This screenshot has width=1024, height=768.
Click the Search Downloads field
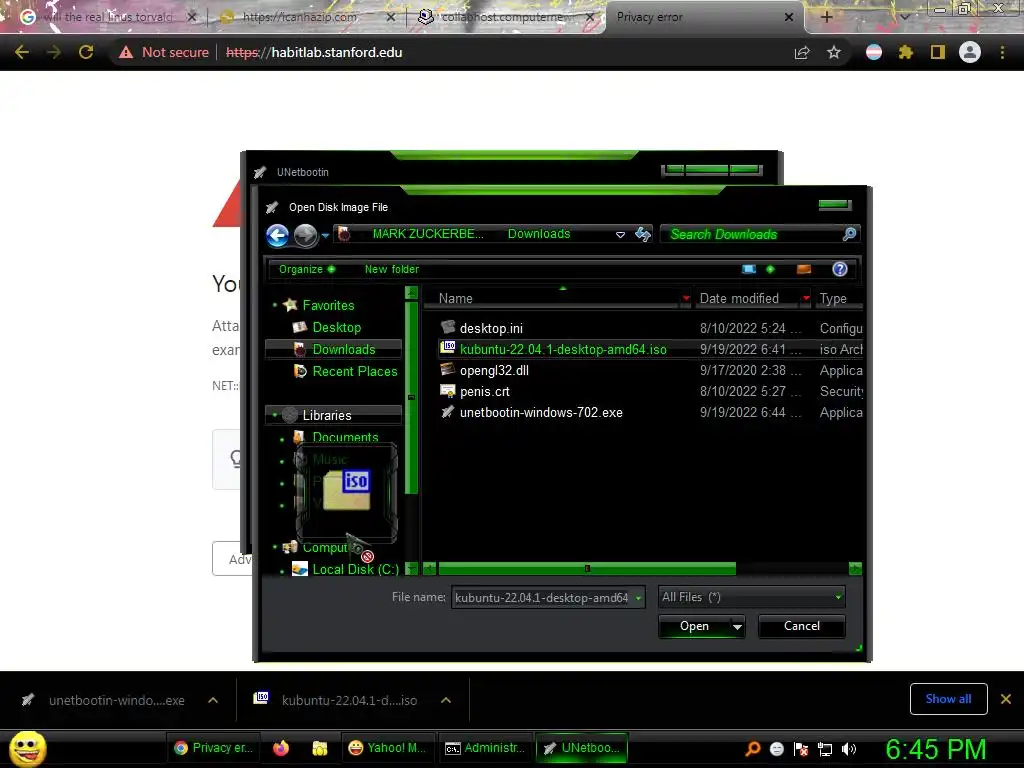click(x=752, y=234)
